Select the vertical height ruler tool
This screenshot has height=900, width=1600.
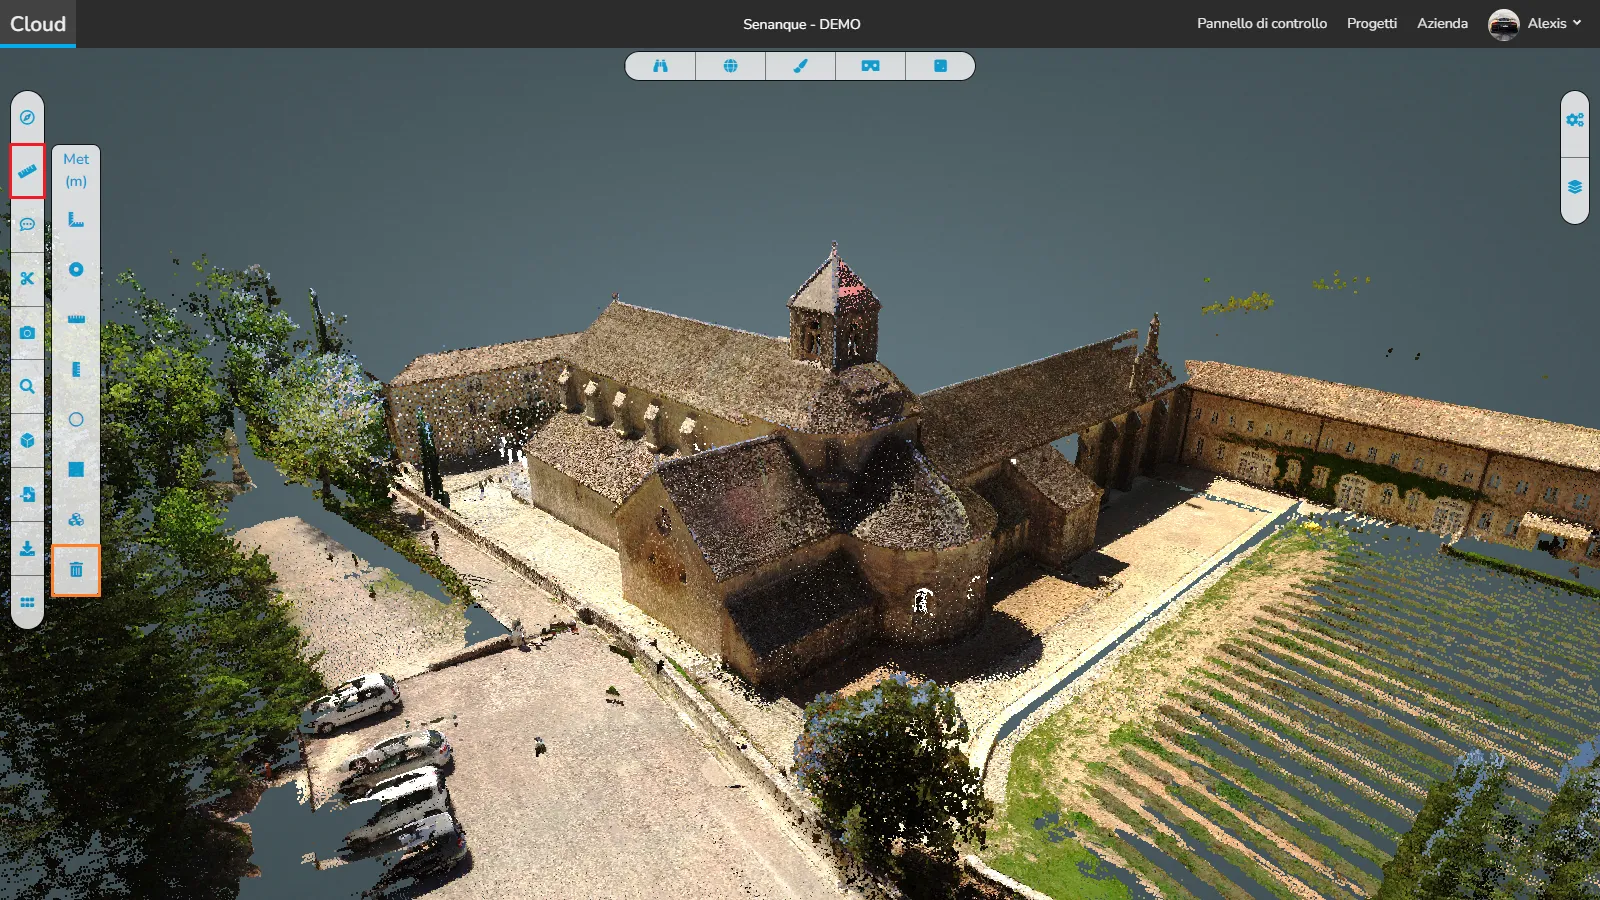click(x=76, y=370)
